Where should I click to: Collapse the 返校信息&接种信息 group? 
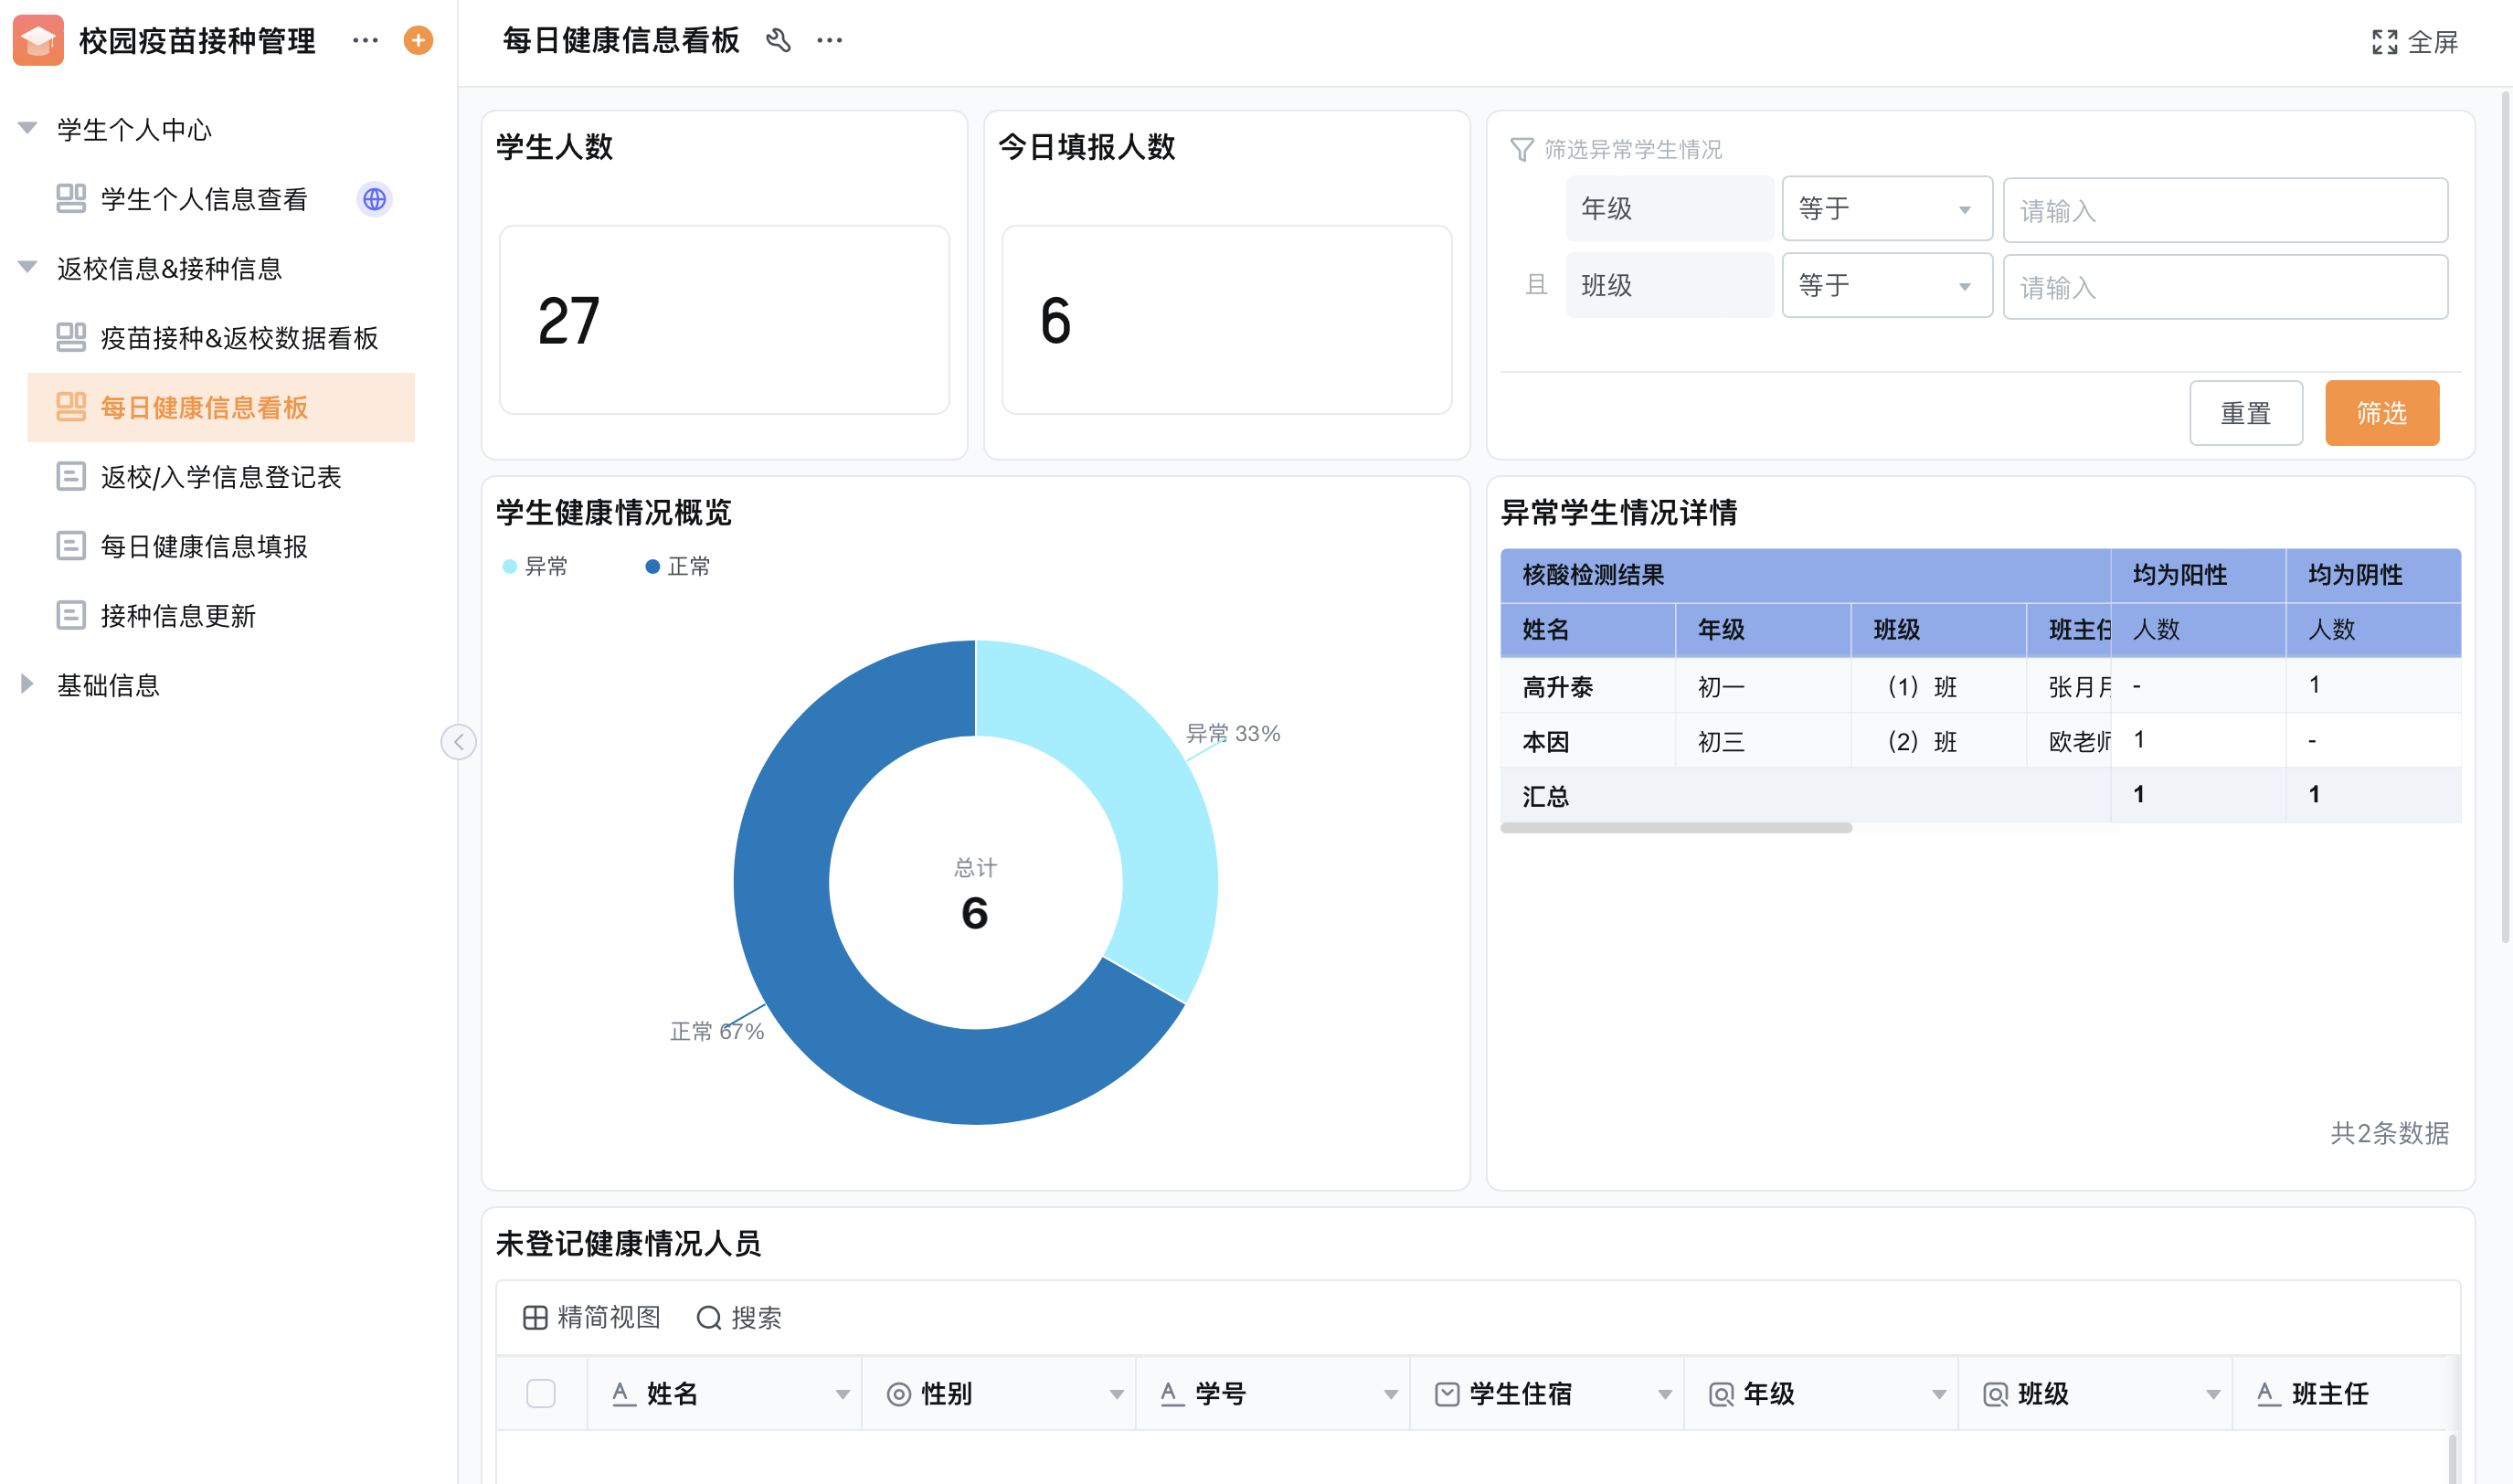pyautogui.click(x=27, y=267)
